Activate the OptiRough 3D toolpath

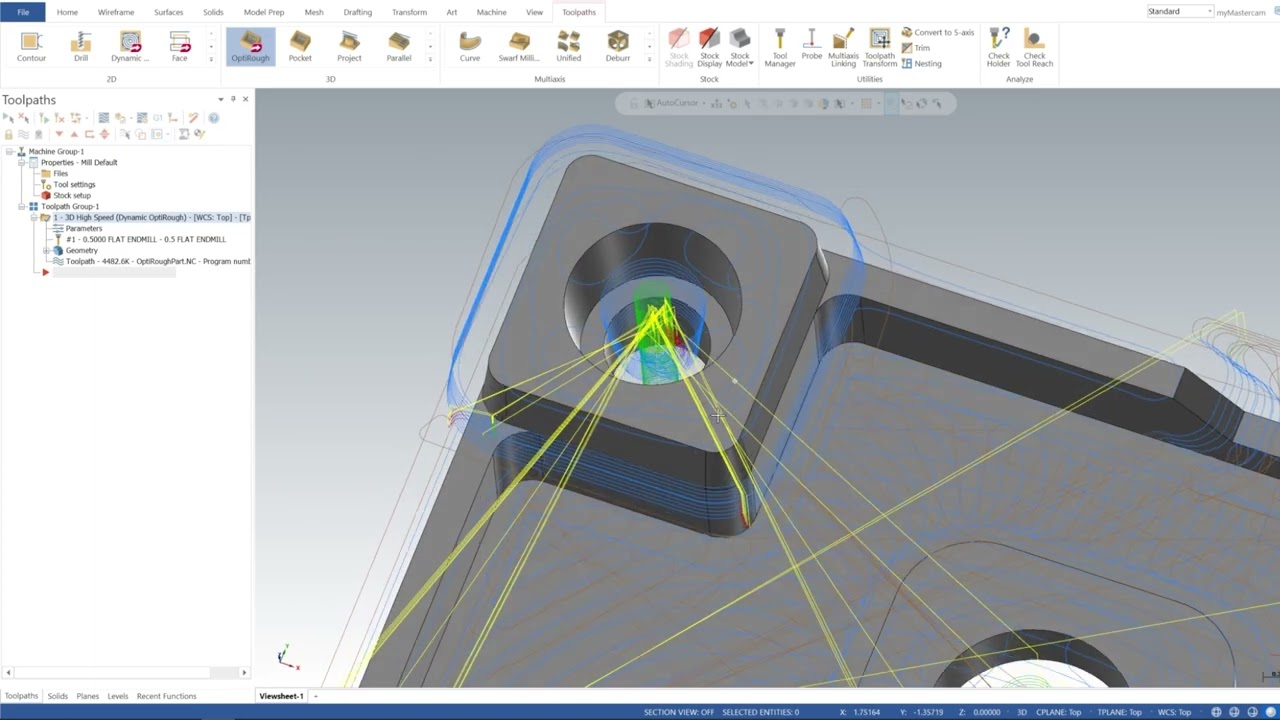(x=250, y=47)
